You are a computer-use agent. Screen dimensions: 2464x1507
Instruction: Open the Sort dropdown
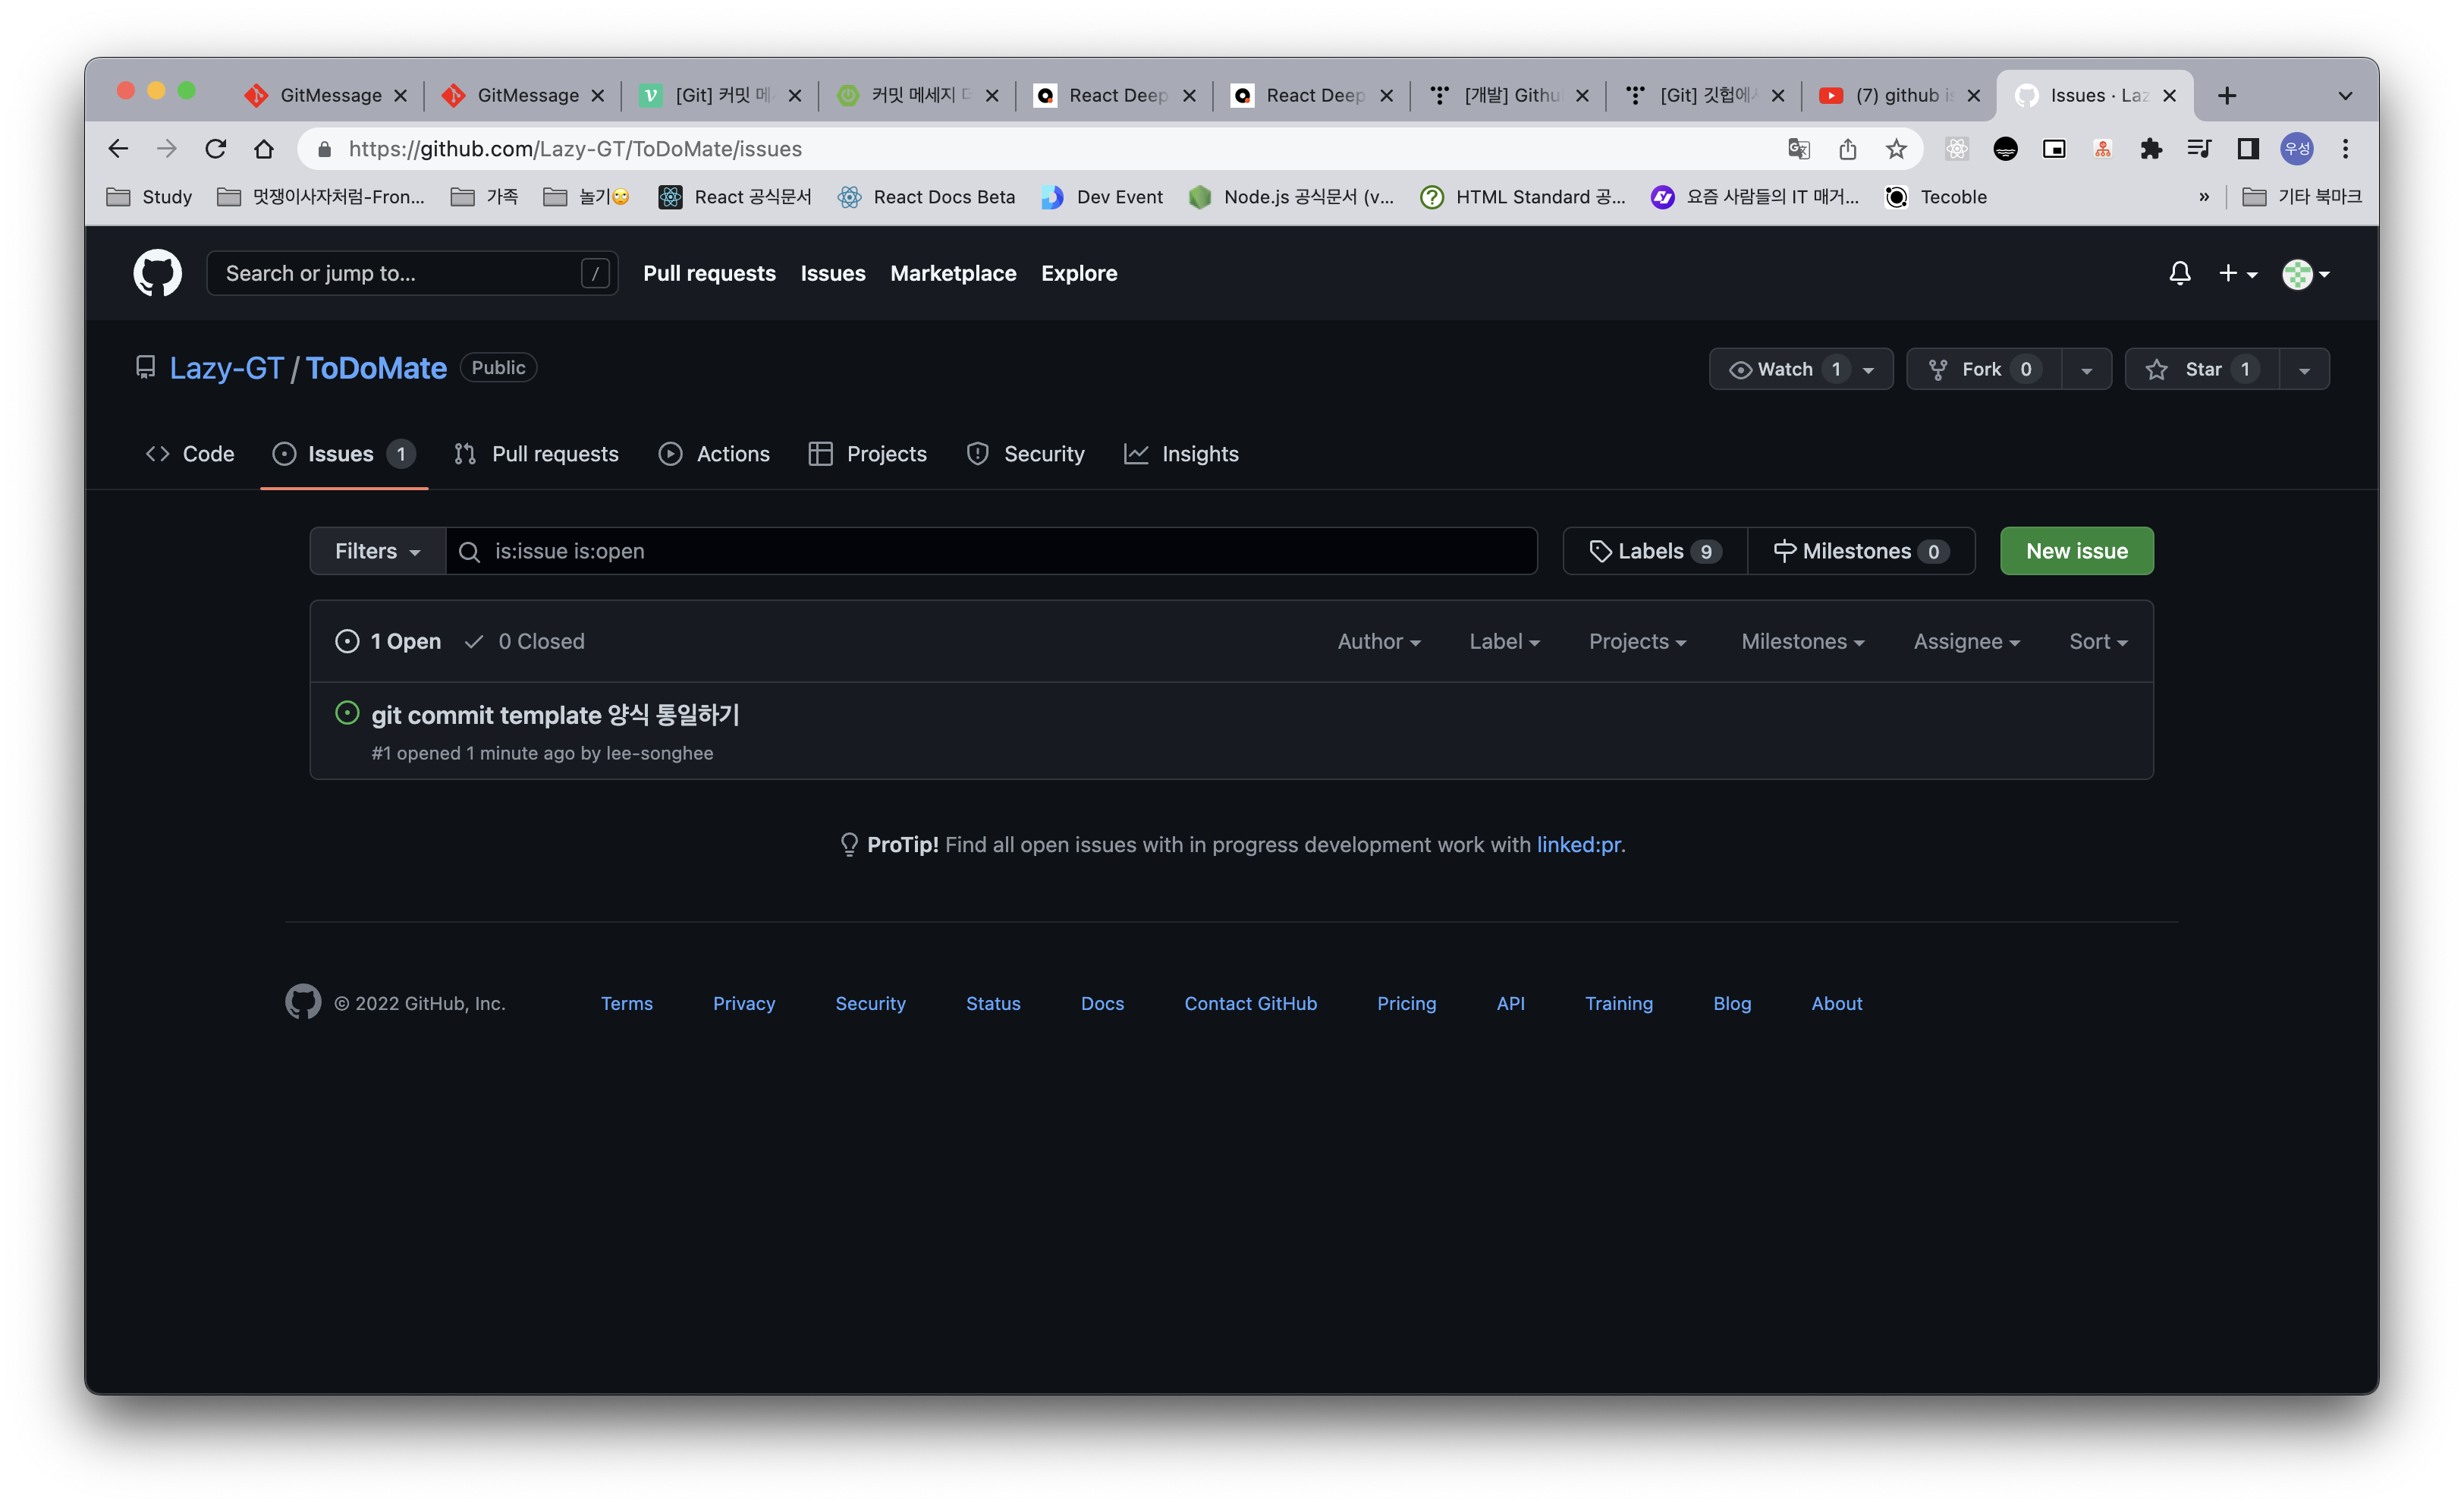pyautogui.click(x=2097, y=641)
